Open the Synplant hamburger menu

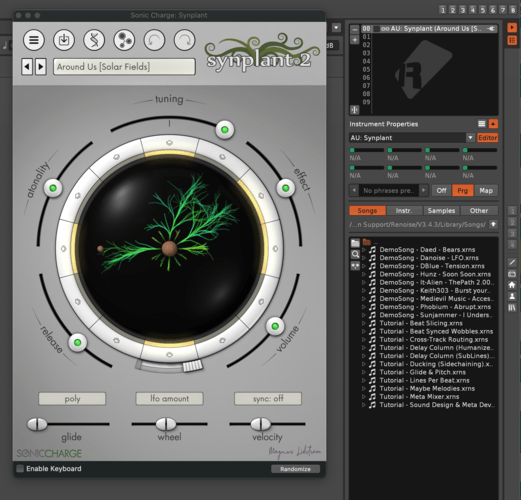(x=34, y=40)
